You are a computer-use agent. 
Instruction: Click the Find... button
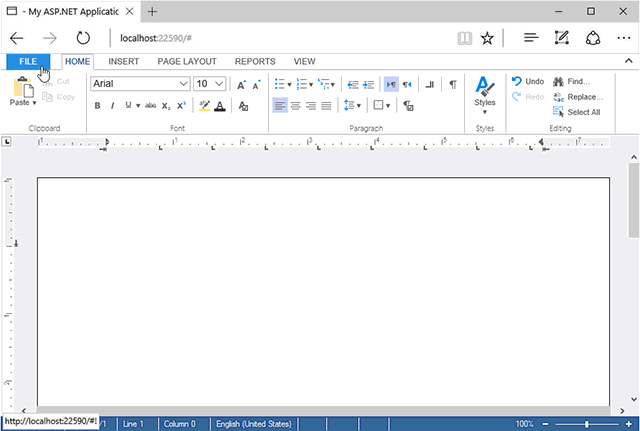(571, 81)
